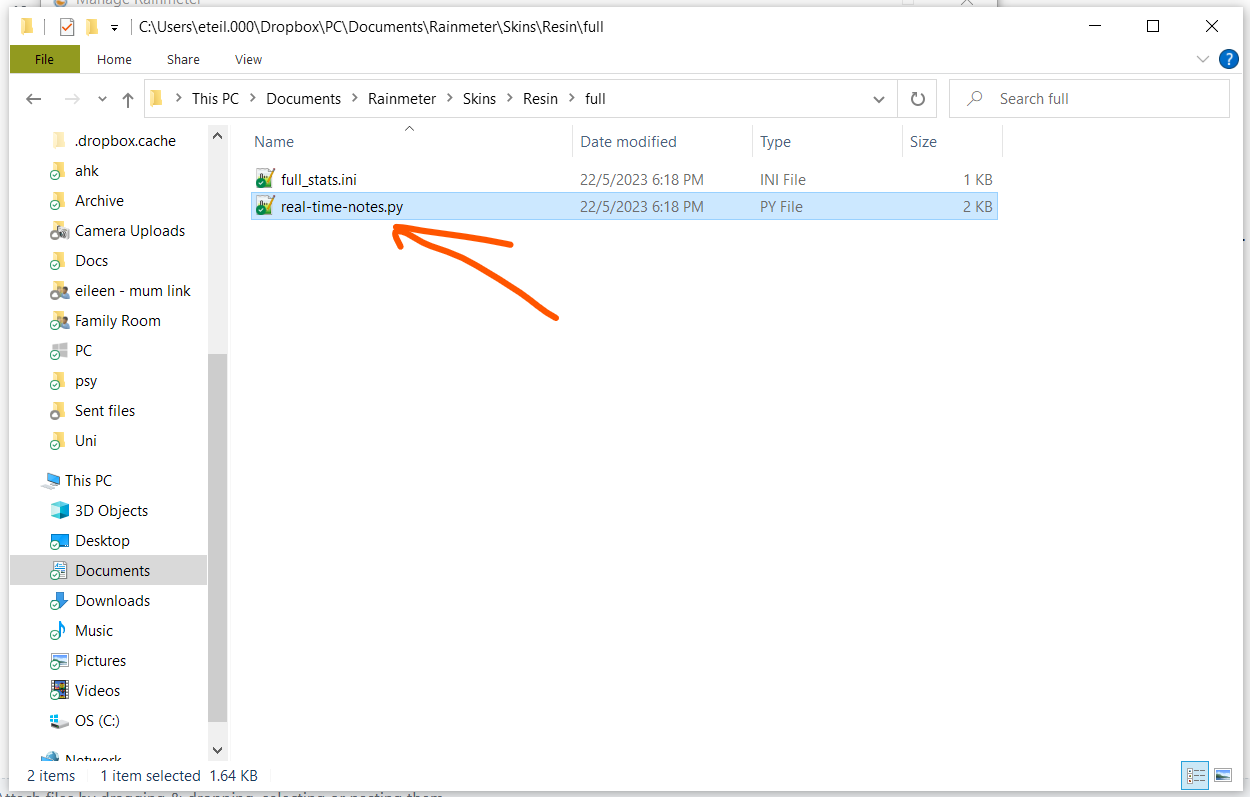This screenshot has width=1250, height=797.
Task: Click the Search full input box
Action: pos(1089,99)
